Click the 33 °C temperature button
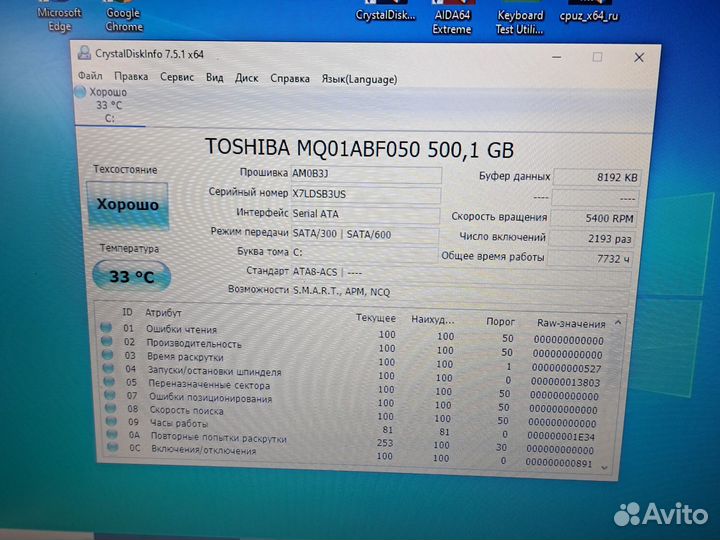The height and width of the screenshot is (540, 720). [x=131, y=276]
